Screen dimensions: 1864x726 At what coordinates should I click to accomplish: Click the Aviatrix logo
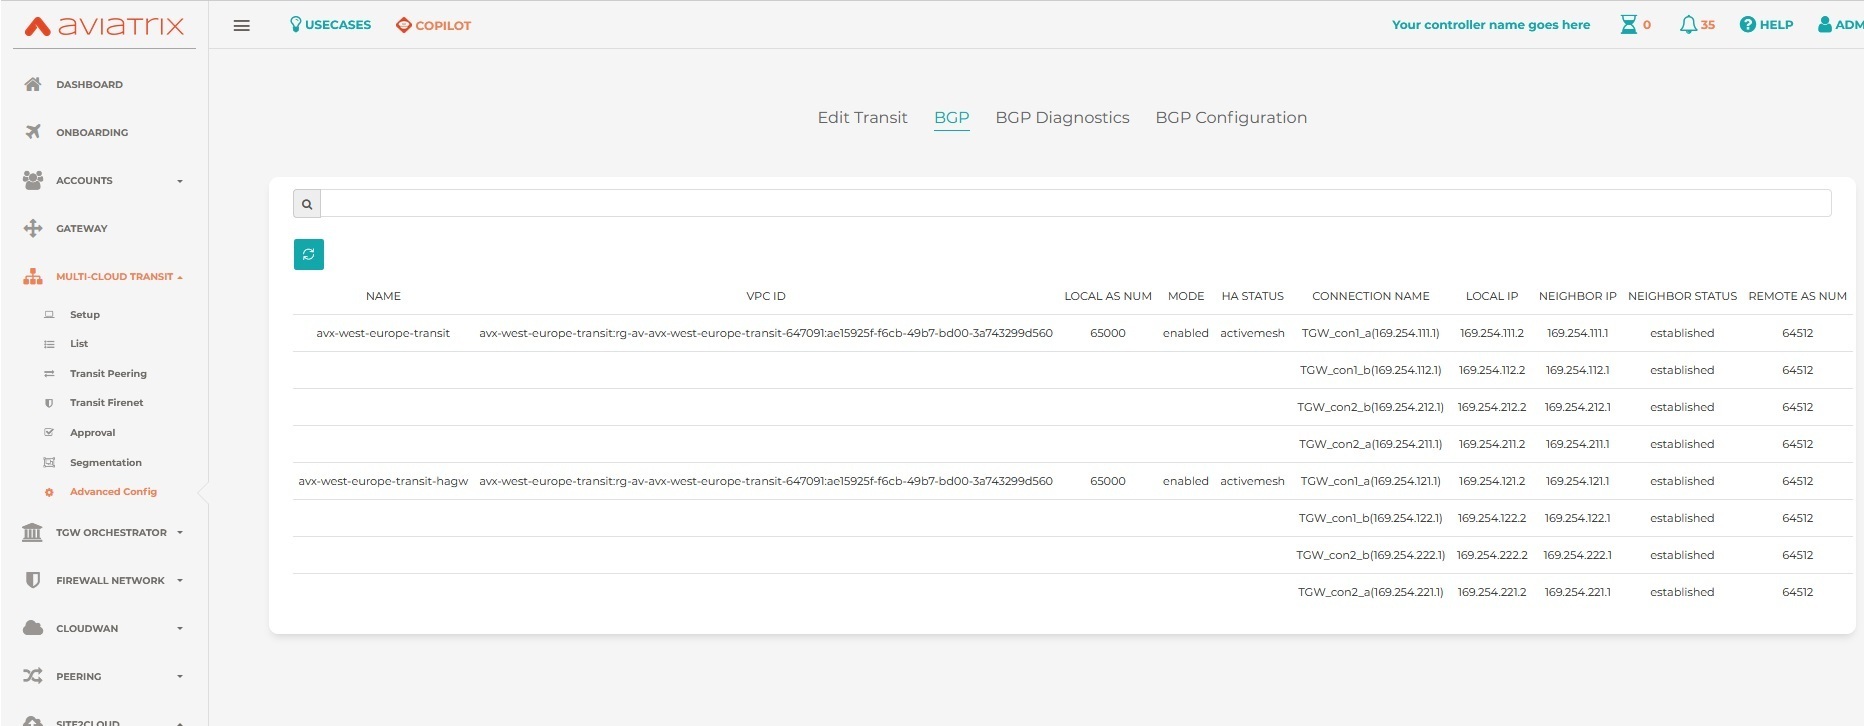coord(104,26)
